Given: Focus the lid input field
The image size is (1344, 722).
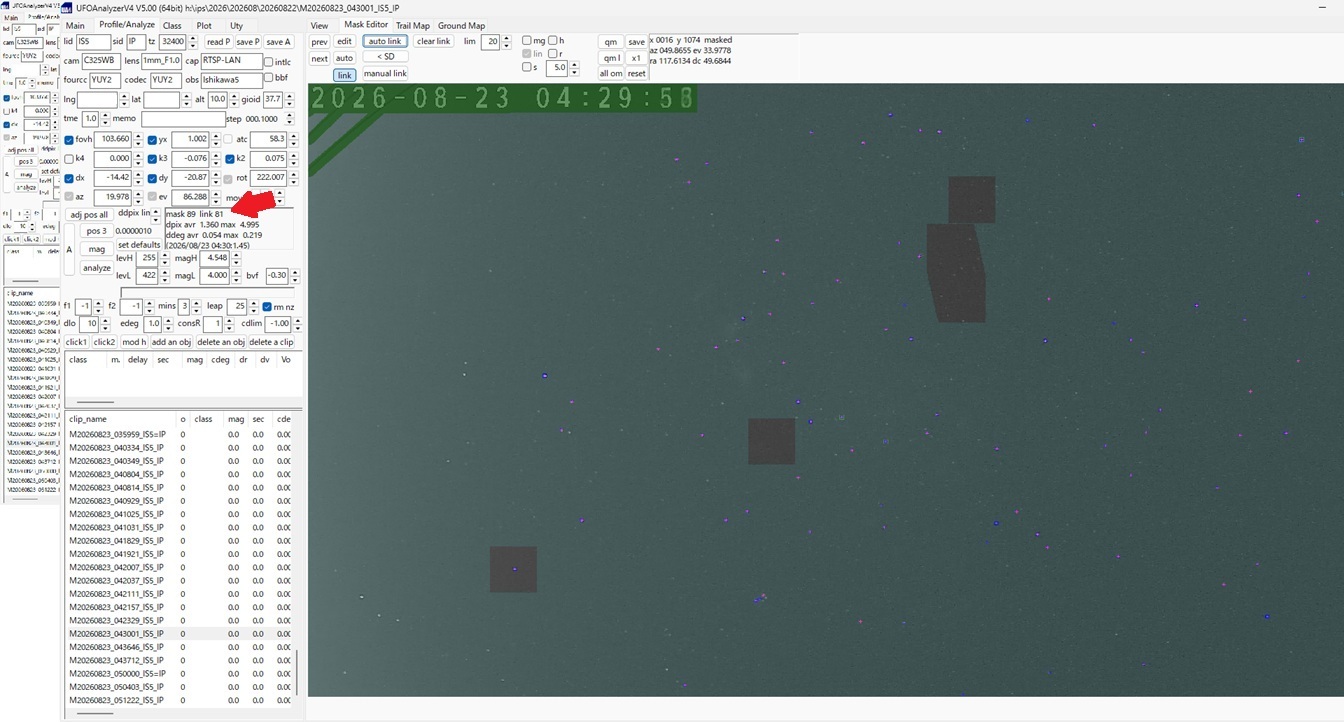Looking at the screenshot, I should (93, 42).
